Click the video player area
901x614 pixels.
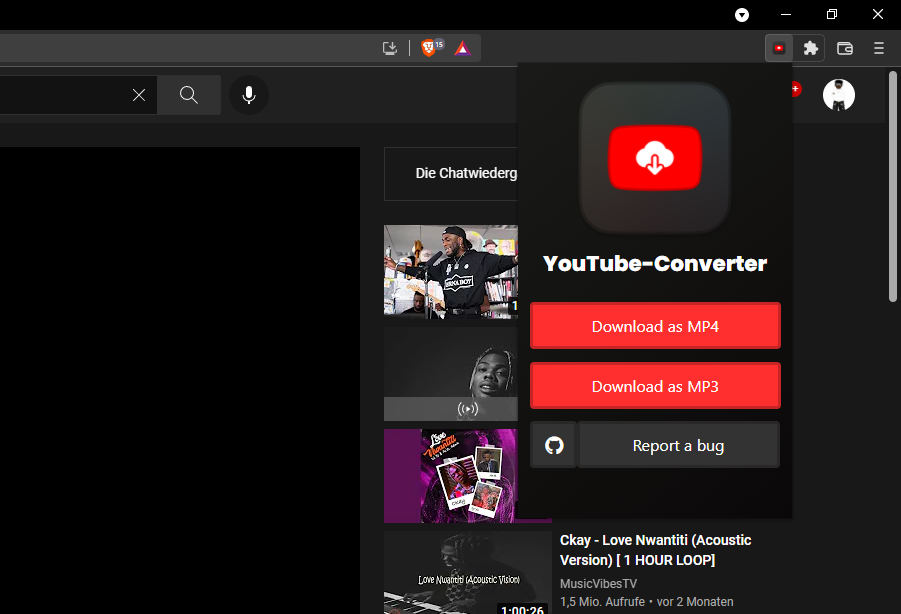click(x=180, y=380)
